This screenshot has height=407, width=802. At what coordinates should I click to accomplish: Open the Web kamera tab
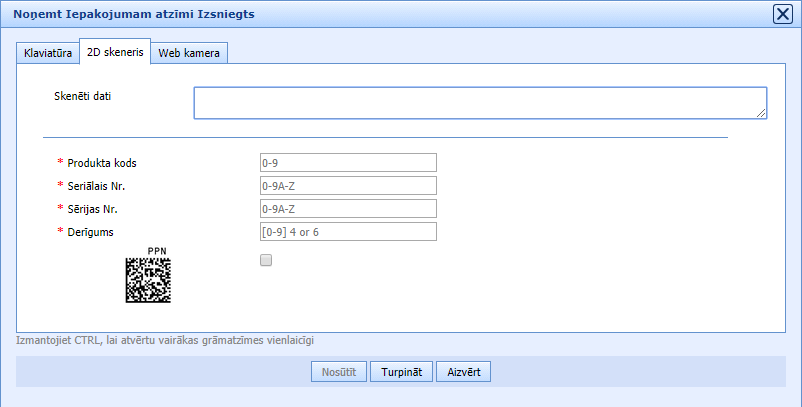coord(190,53)
